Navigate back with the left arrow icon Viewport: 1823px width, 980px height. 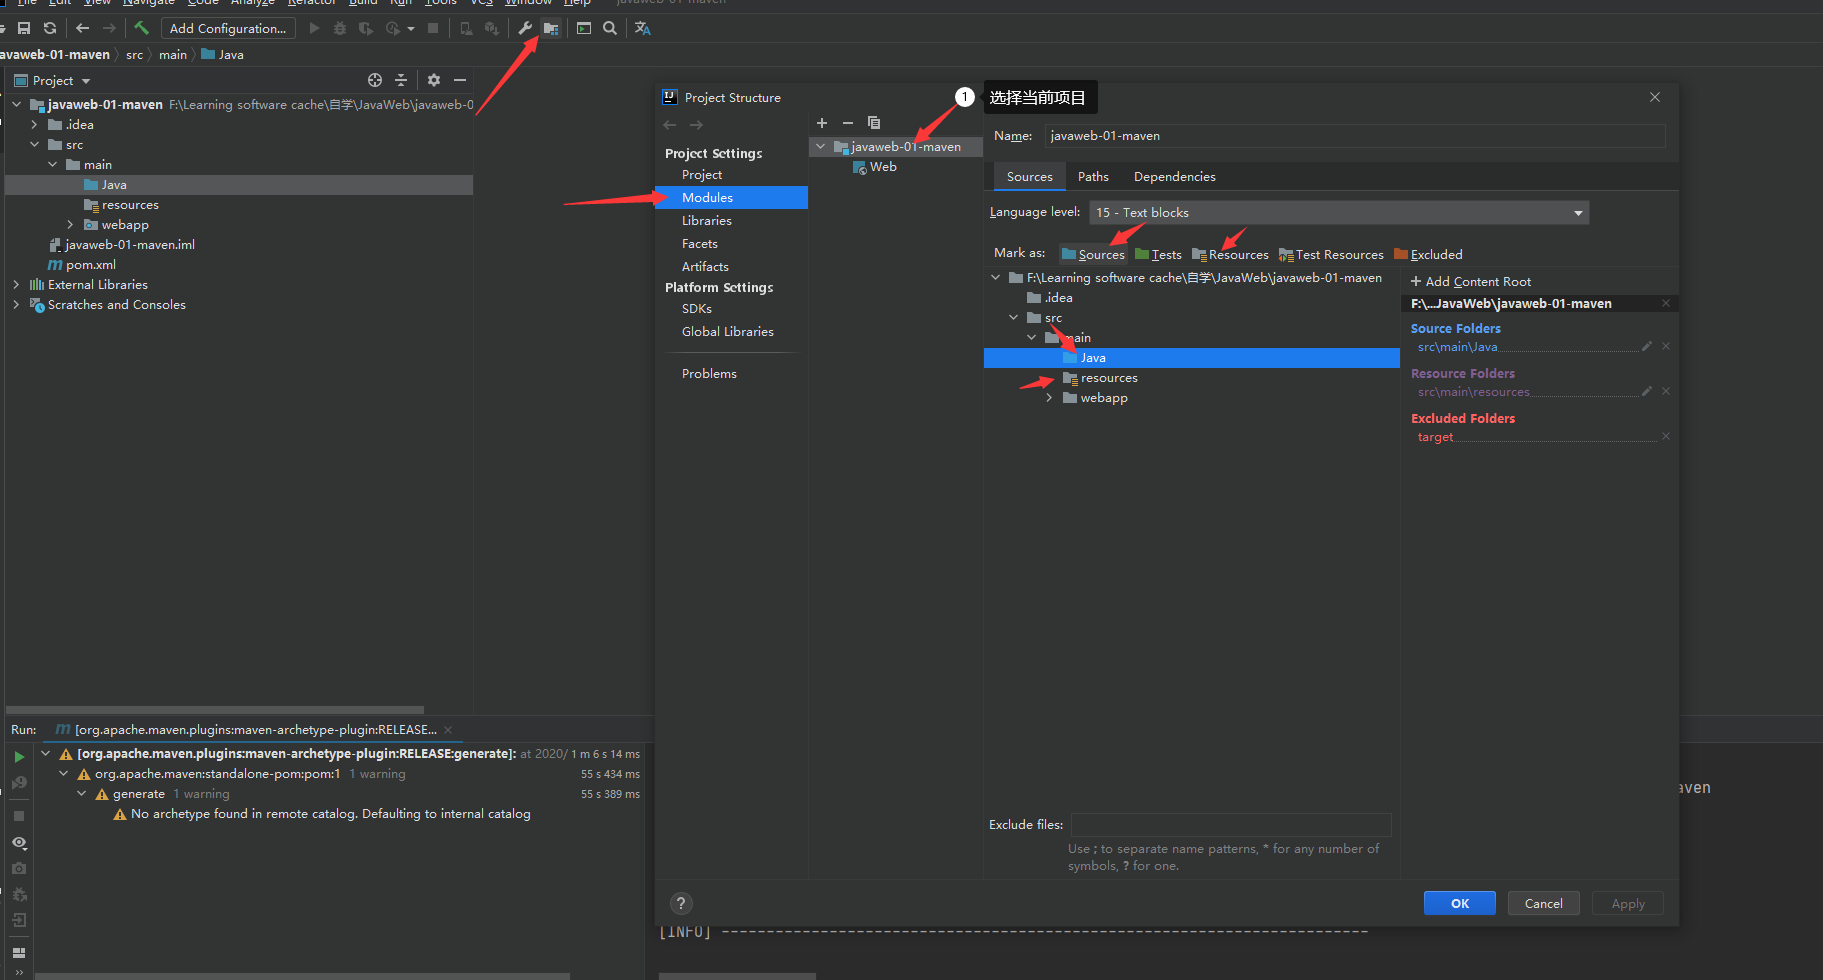(83, 28)
